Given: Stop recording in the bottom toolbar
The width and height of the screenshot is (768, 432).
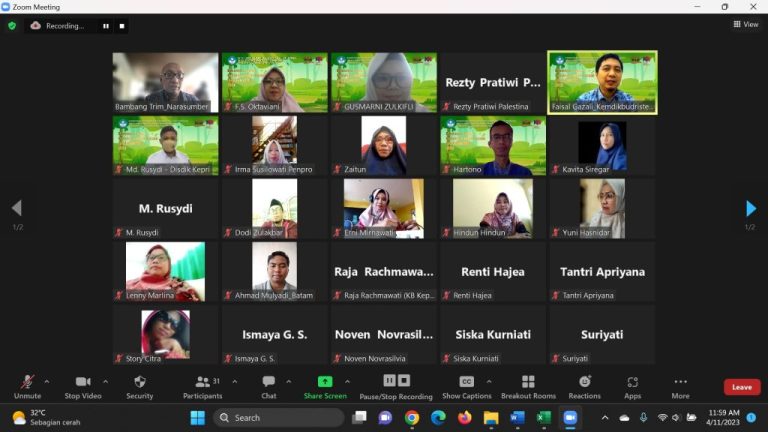Looking at the screenshot, I should [404, 381].
